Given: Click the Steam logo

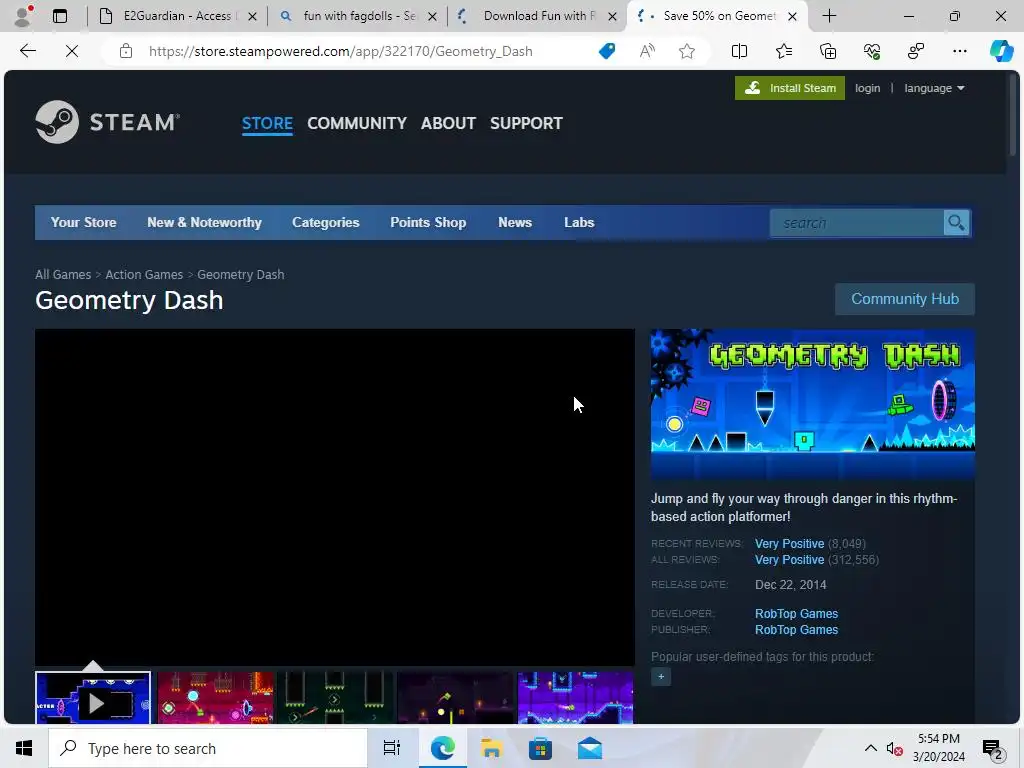Looking at the screenshot, I should coord(108,122).
